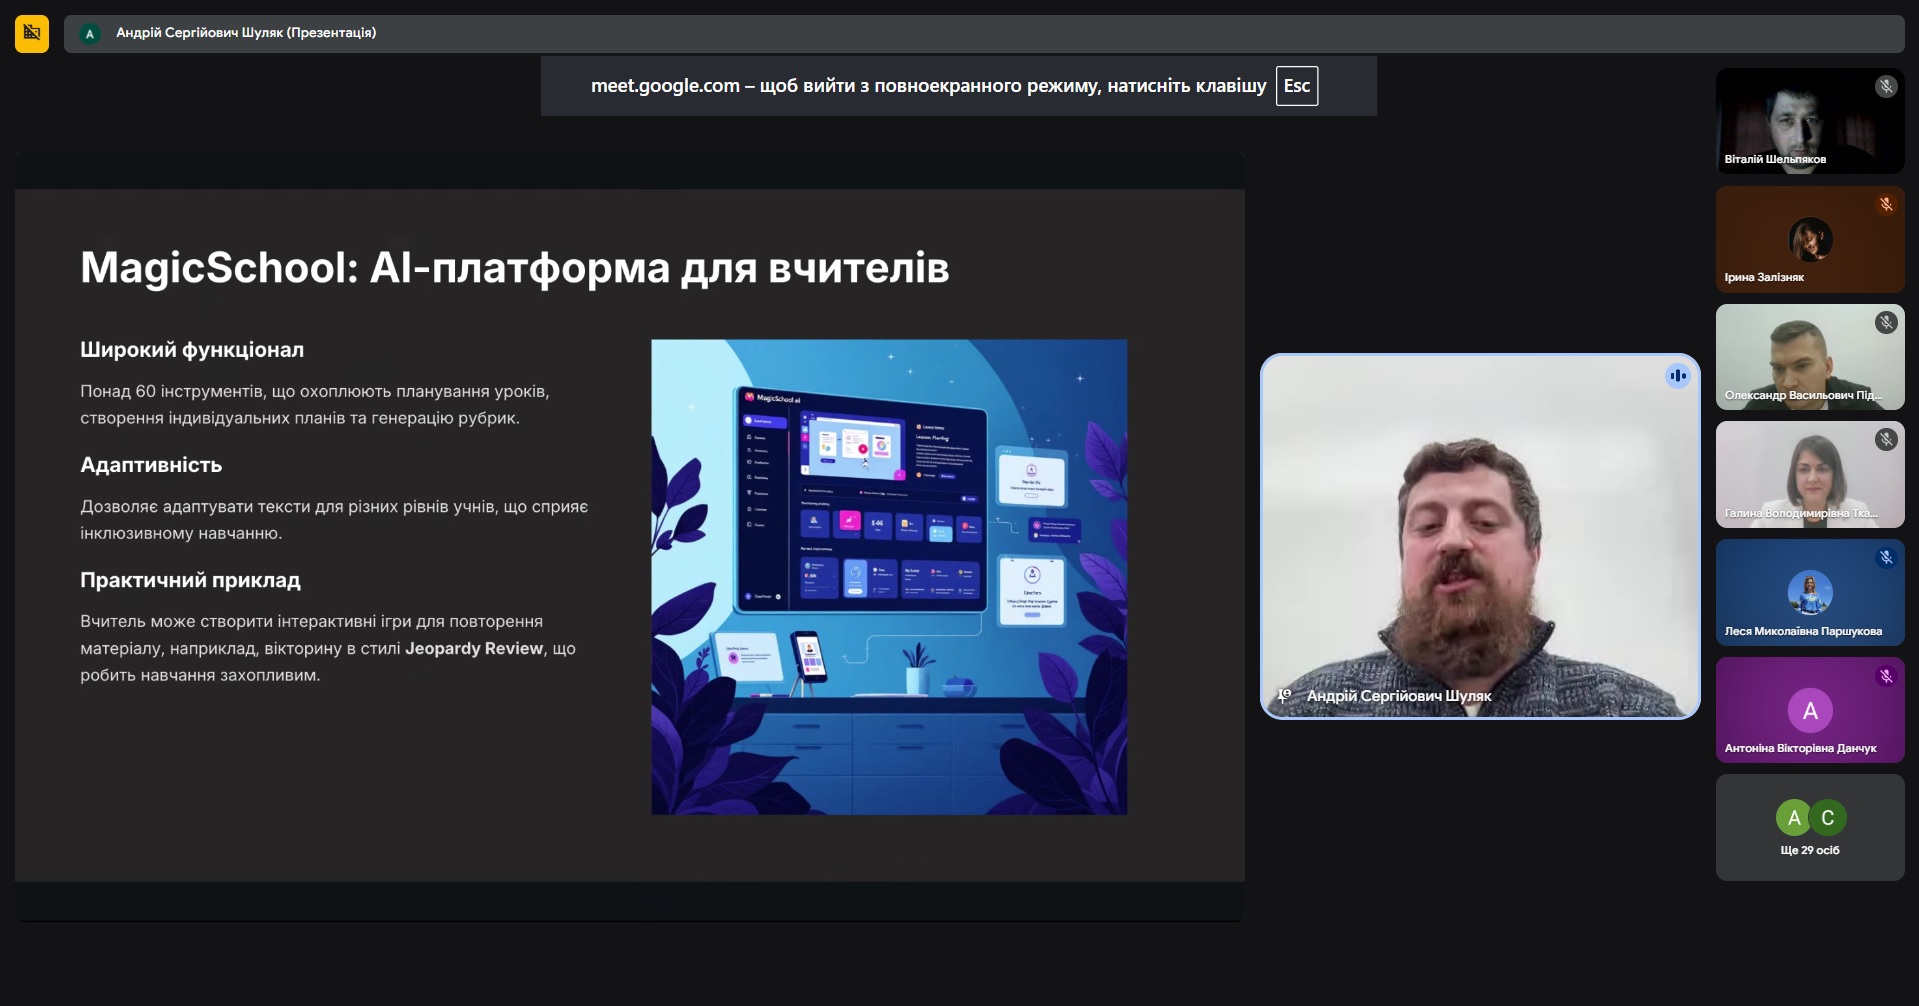Click the slide heading 'MagicSchool: AI-платформа для вчителів'
1919x1006 pixels.
tap(514, 268)
